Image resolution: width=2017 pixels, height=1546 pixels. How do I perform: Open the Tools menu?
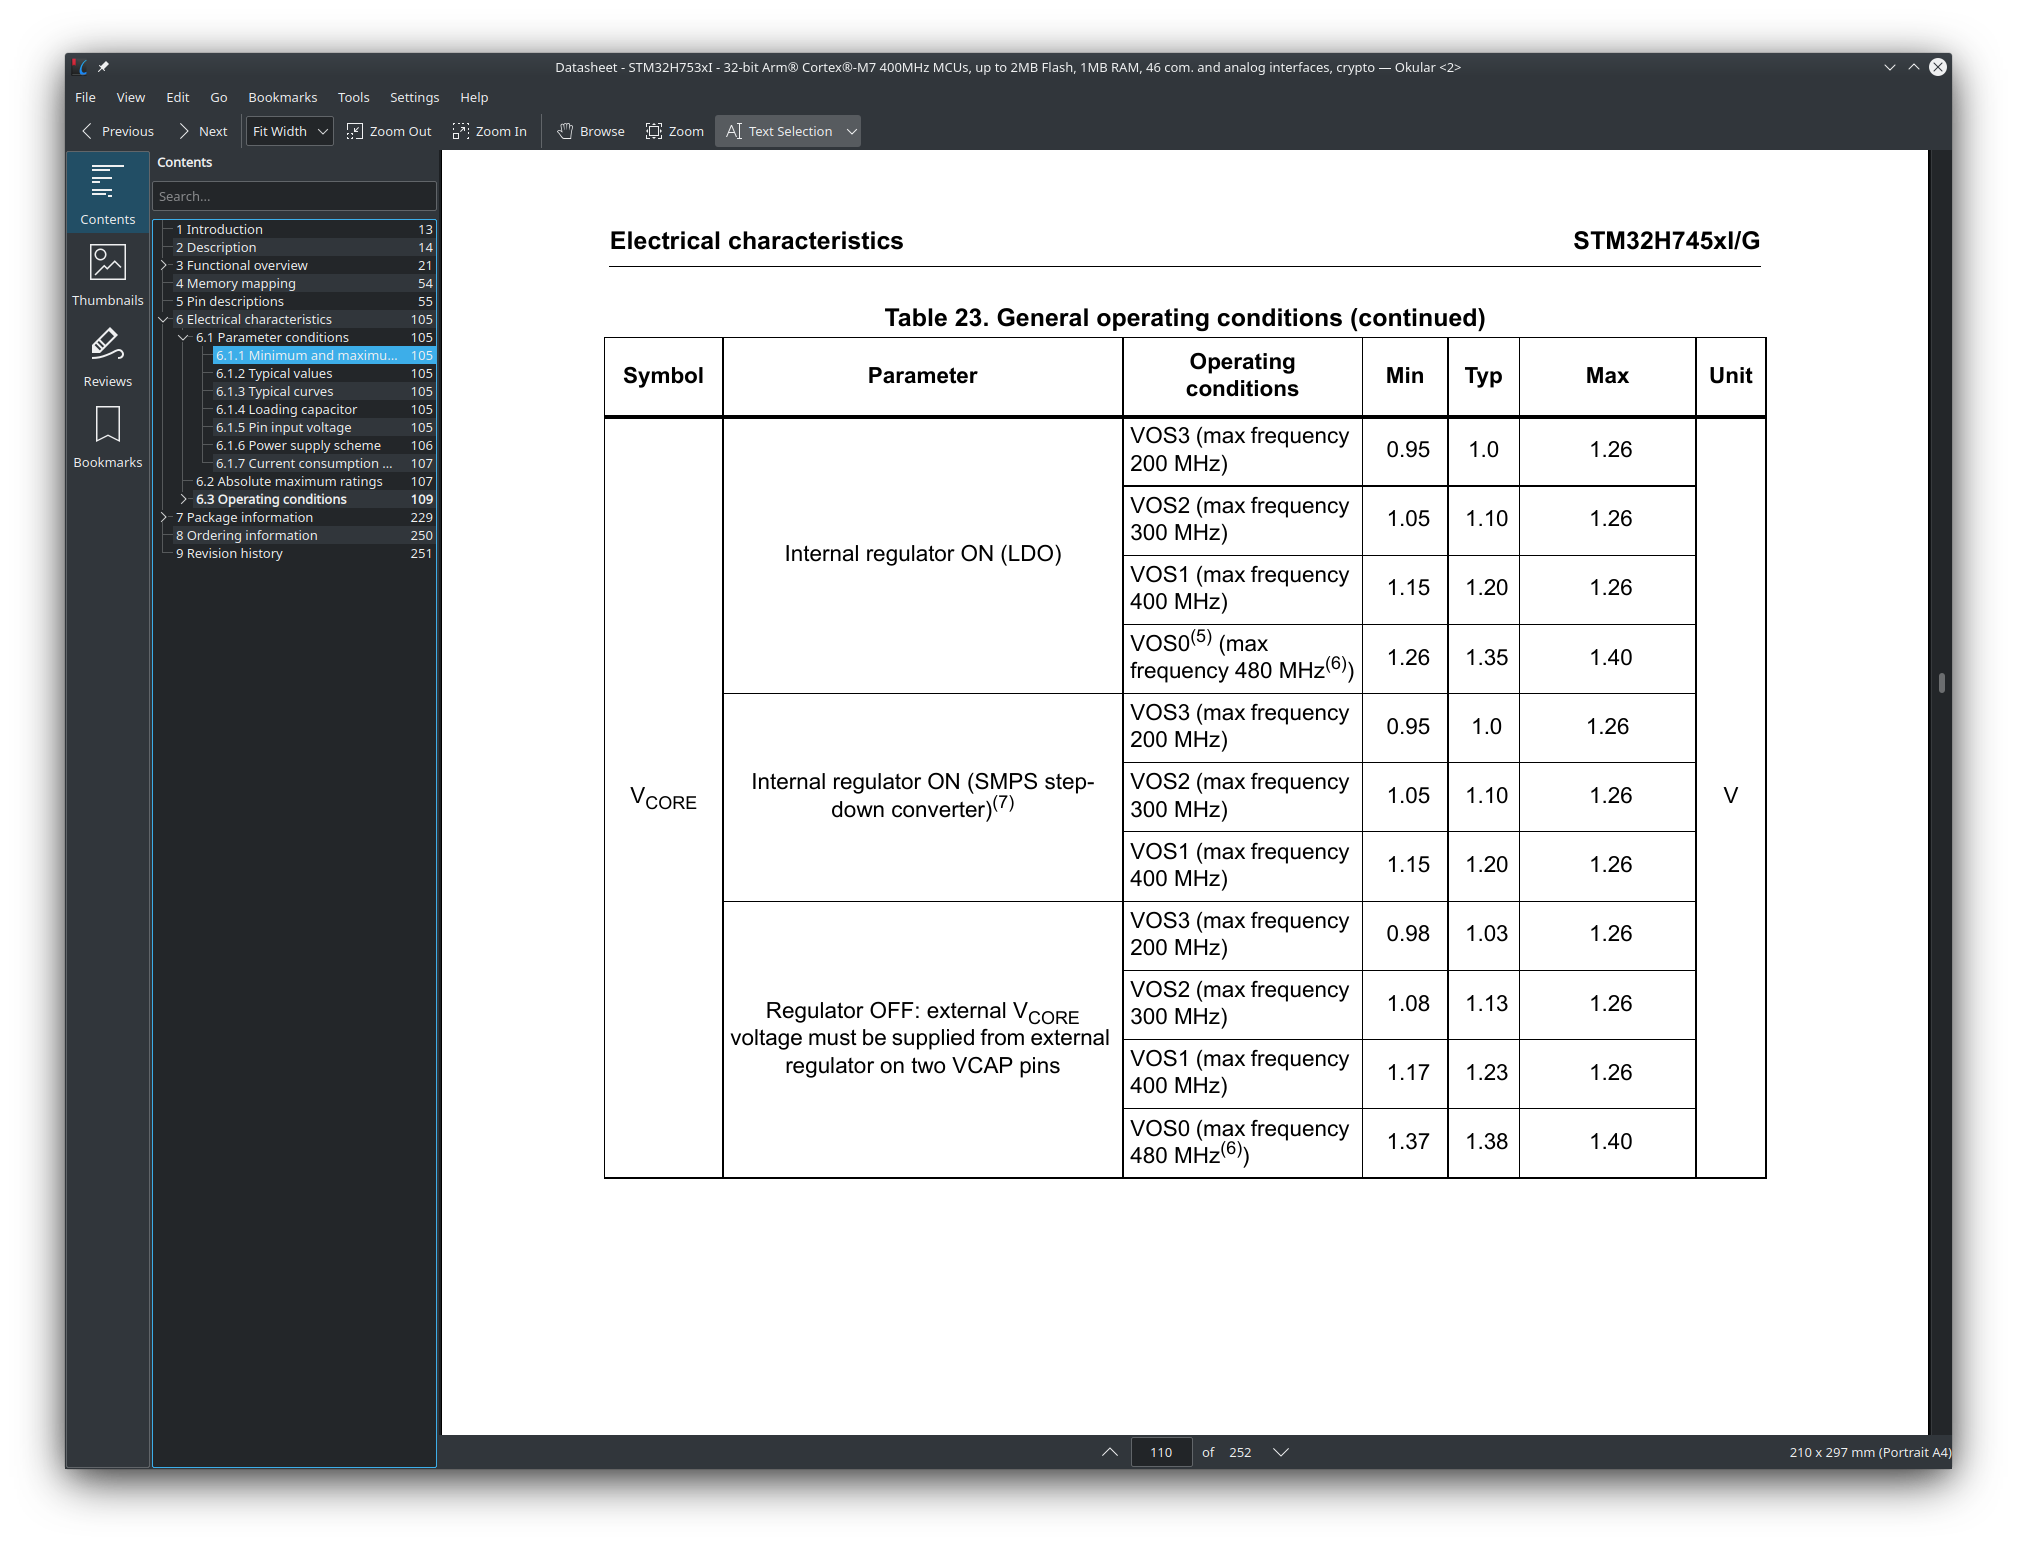pyautogui.click(x=354, y=97)
